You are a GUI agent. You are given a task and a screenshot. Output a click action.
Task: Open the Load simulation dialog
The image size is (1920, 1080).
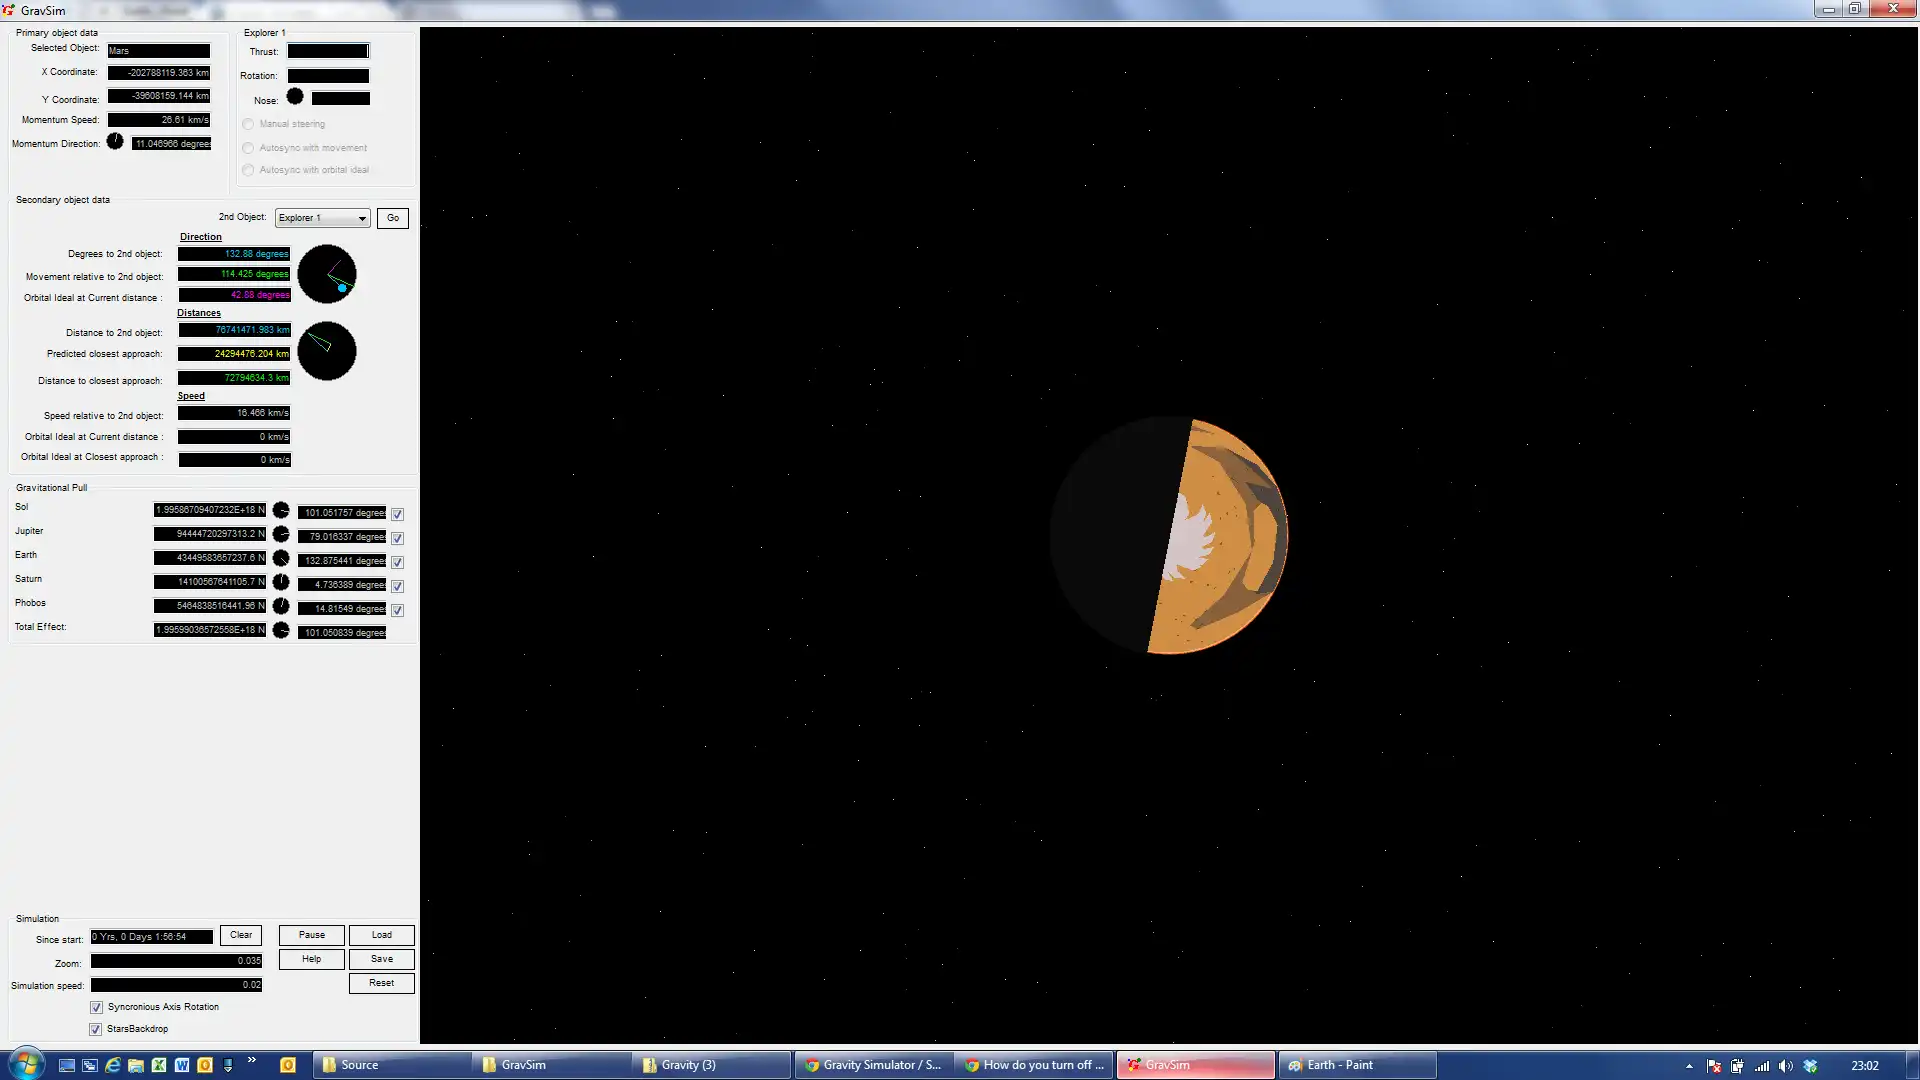(381, 935)
